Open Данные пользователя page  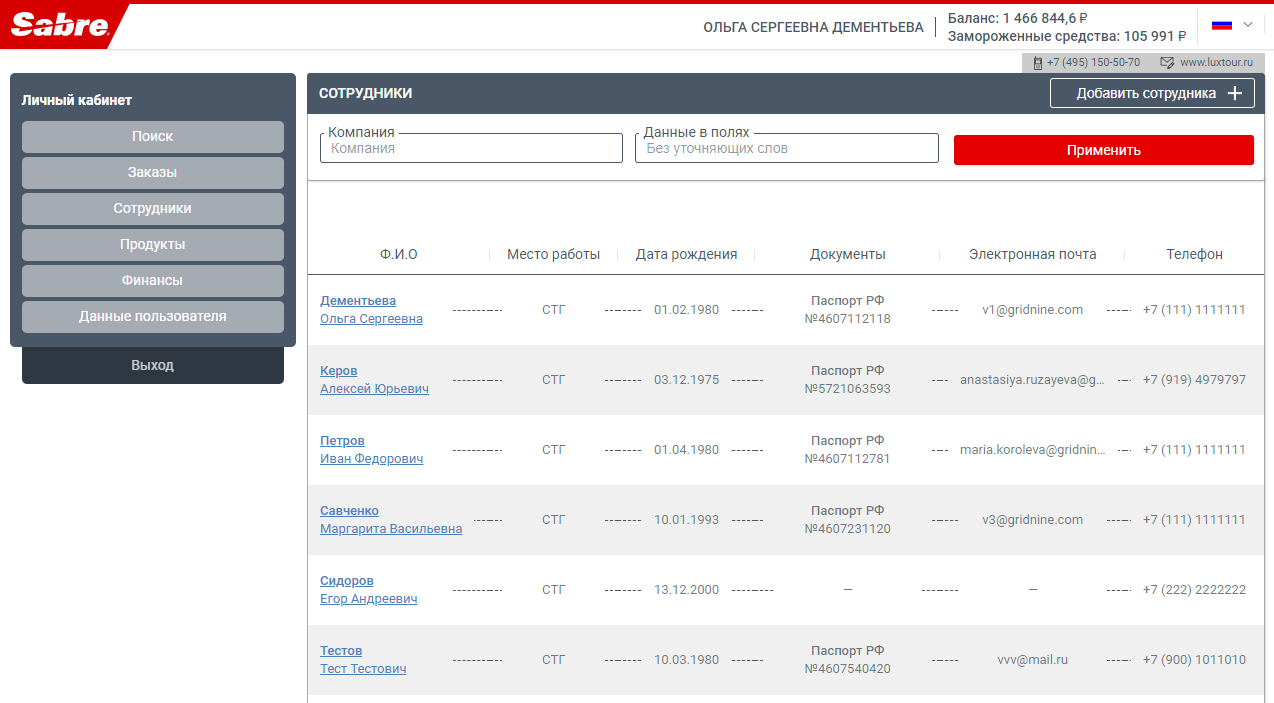pos(152,317)
